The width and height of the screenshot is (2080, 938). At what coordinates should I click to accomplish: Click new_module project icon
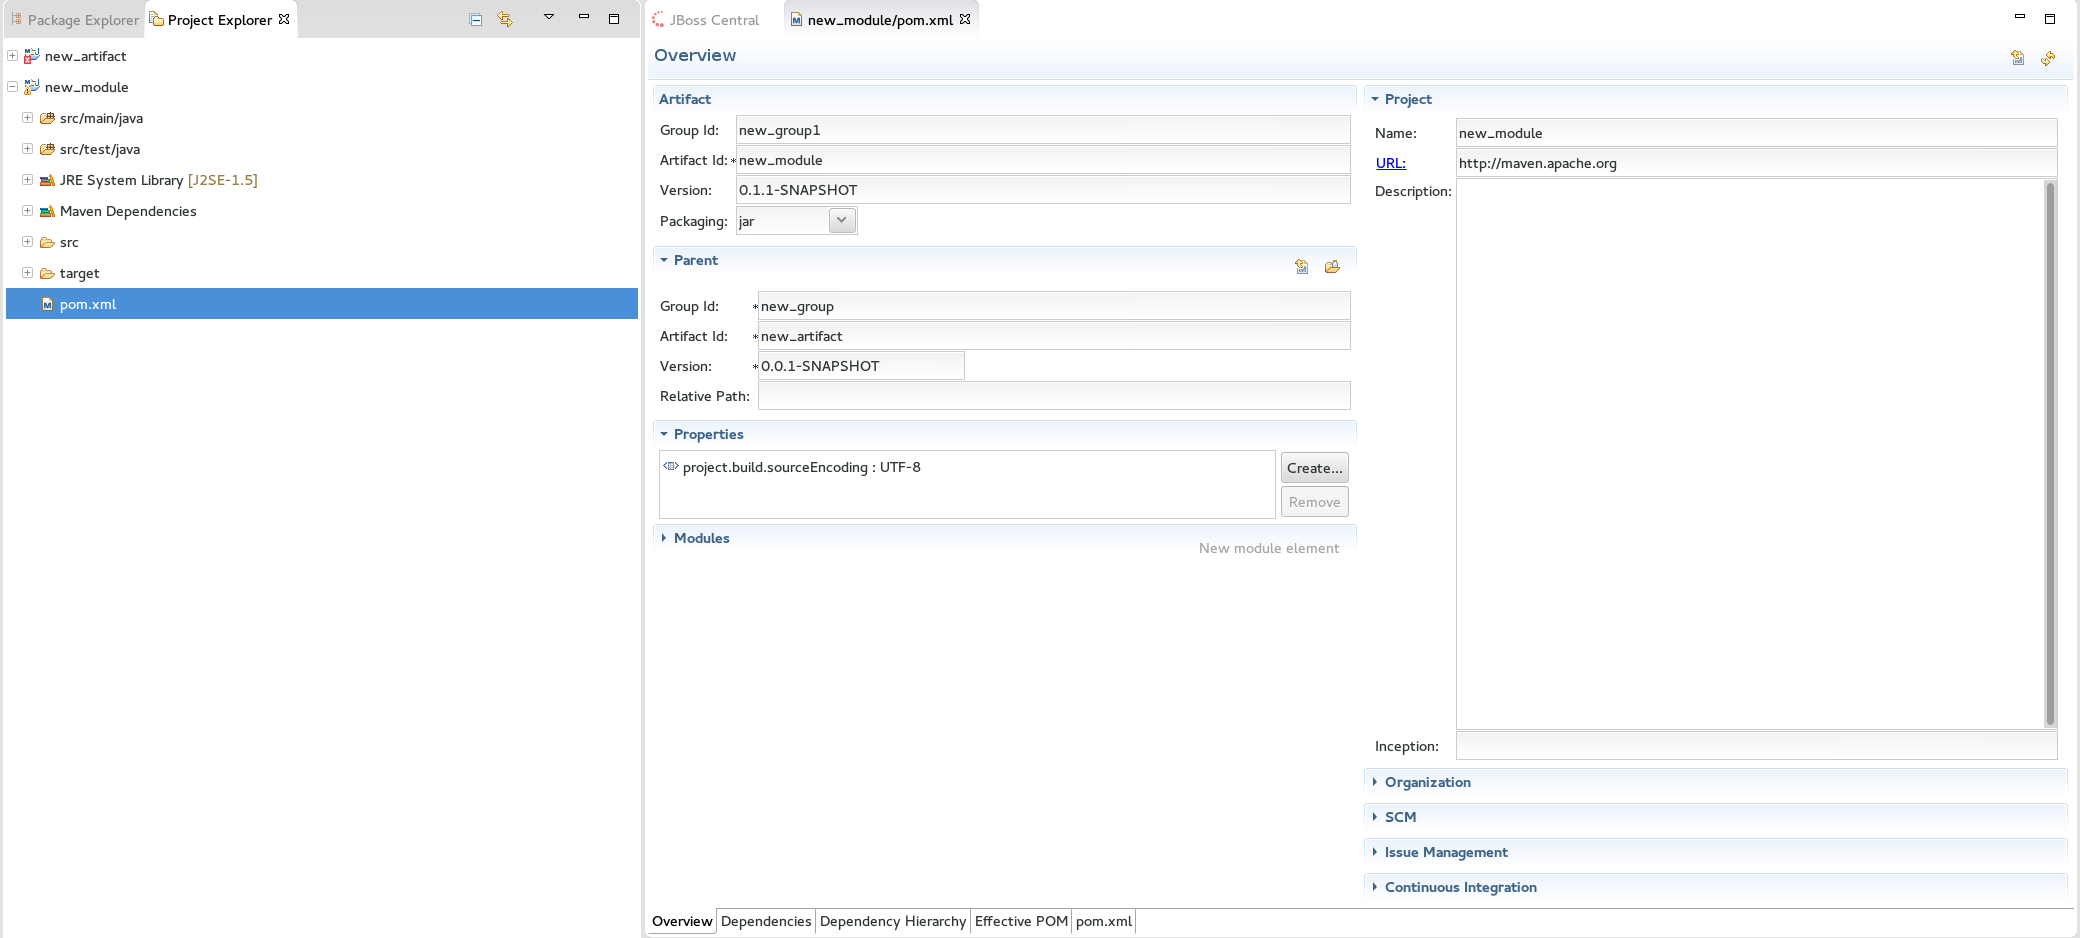coord(32,87)
